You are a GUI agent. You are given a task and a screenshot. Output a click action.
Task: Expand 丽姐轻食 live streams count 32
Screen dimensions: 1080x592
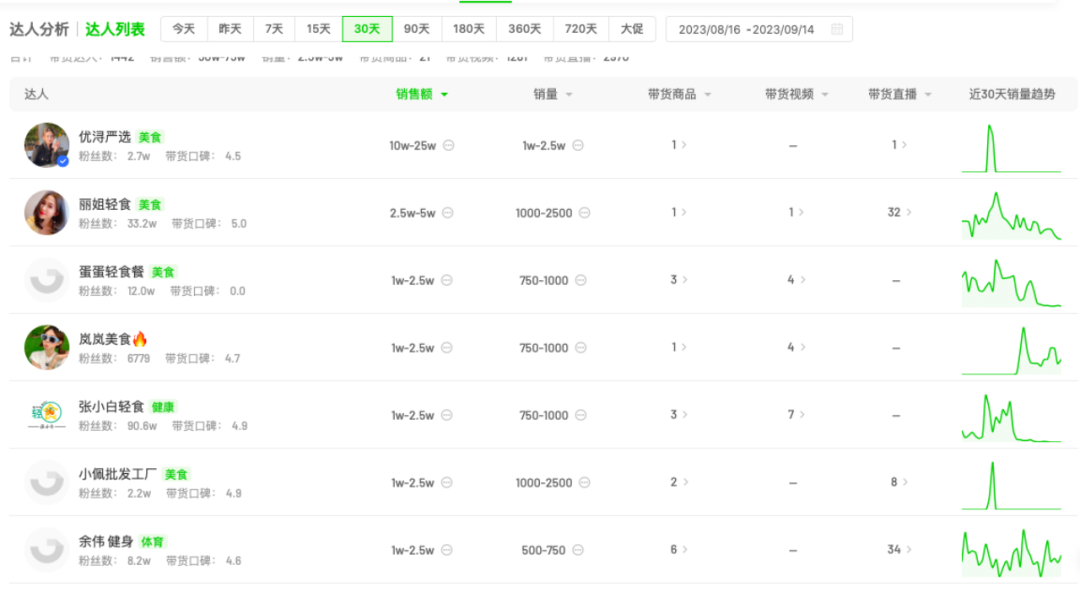(x=899, y=212)
